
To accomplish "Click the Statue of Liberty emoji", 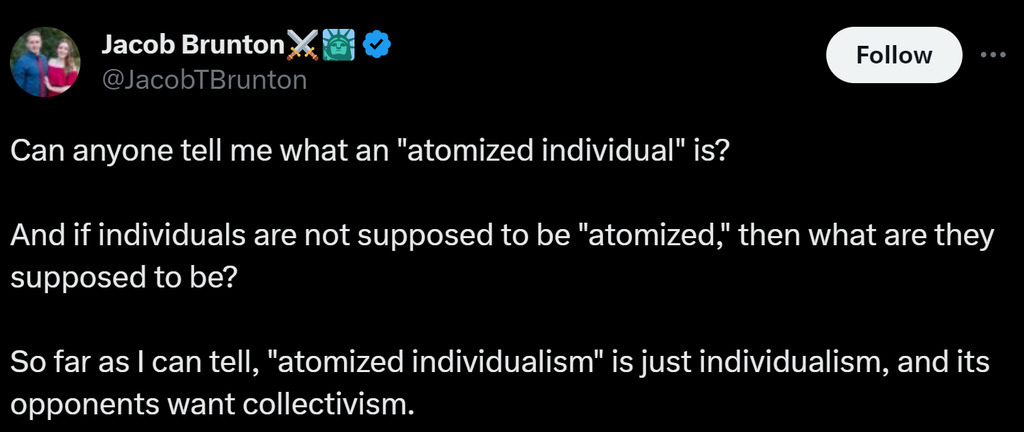I will (x=339, y=45).
